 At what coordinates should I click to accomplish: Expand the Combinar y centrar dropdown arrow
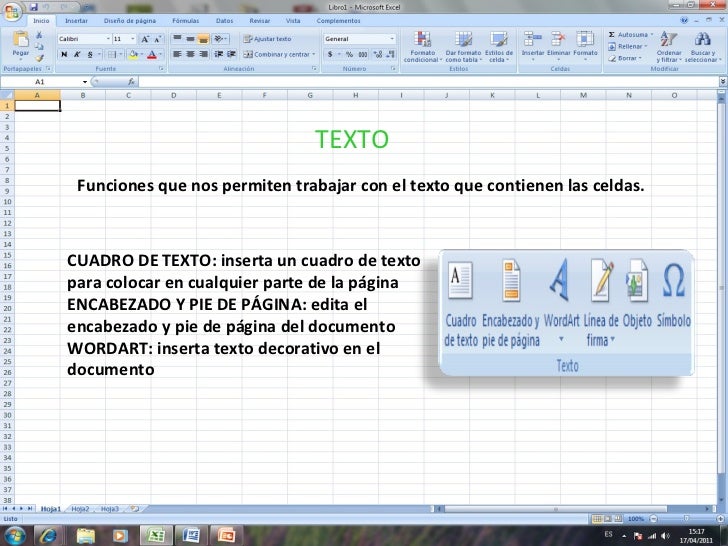point(313,54)
